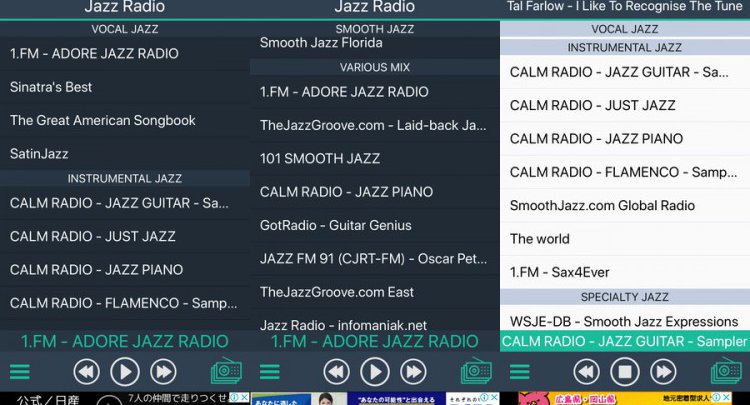This screenshot has width=750, height=405.
Task: Select WSJE-DB - Smooth Jazz Expressions station
Action: tap(625, 319)
